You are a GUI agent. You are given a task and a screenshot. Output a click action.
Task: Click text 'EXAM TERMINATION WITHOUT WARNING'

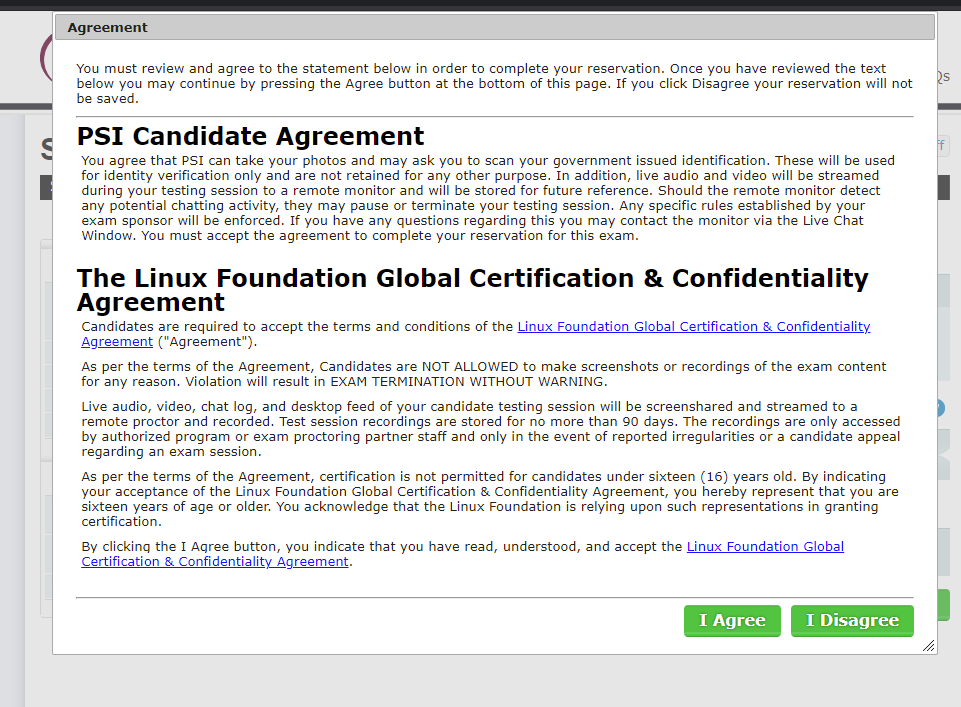(468, 382)
